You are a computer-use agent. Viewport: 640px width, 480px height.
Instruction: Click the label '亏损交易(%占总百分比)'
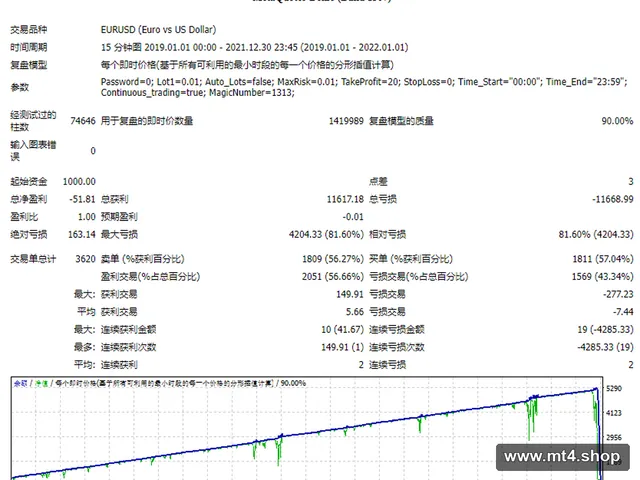click(418, 277)
